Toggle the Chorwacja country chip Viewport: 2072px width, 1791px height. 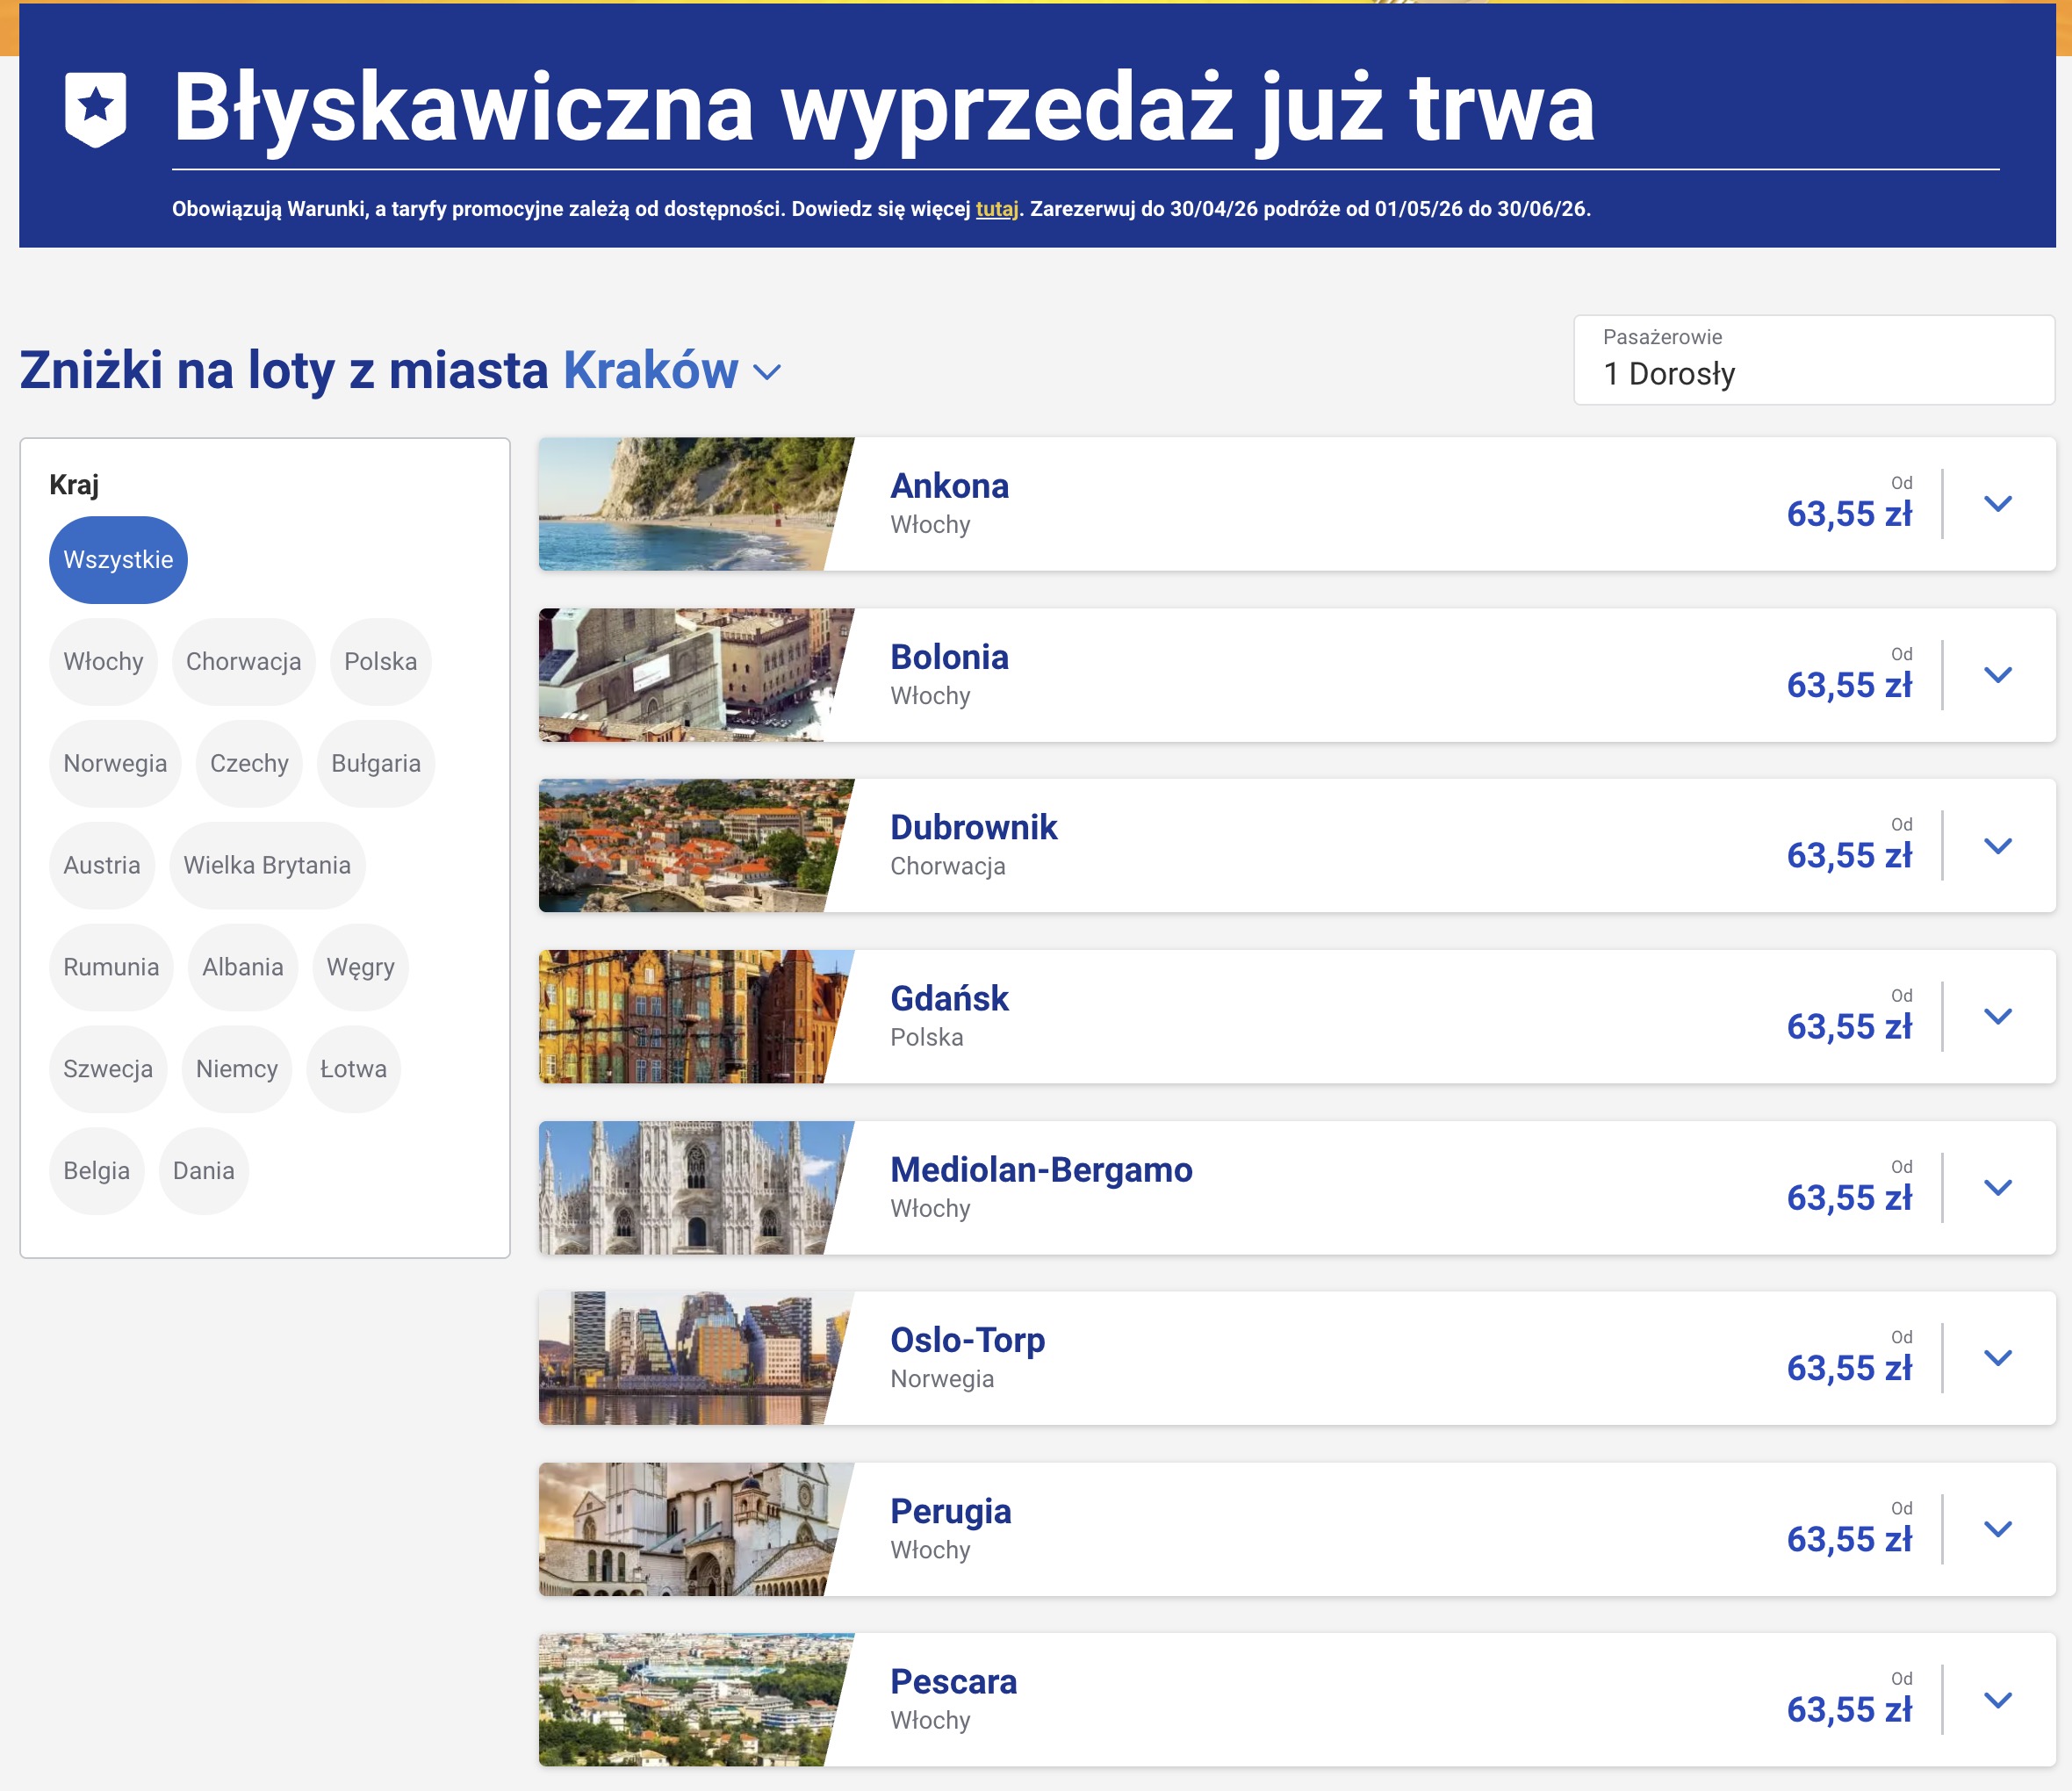coord(243,662)
